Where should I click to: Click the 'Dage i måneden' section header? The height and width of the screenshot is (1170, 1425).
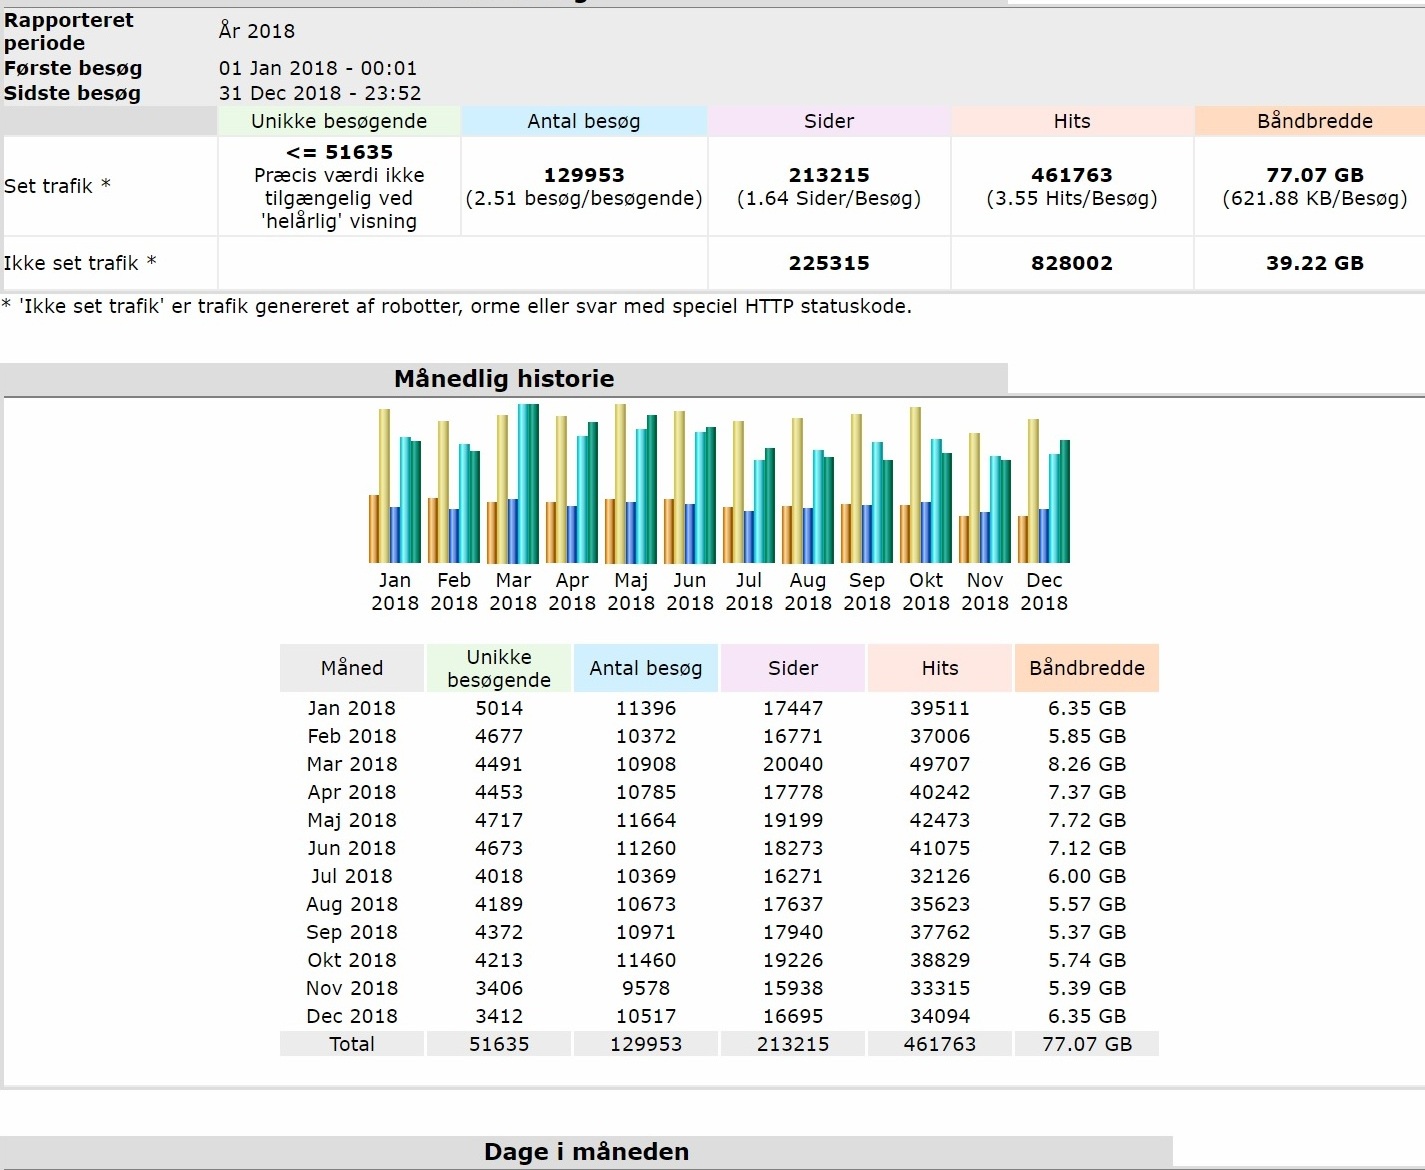tap(586, 1151)
